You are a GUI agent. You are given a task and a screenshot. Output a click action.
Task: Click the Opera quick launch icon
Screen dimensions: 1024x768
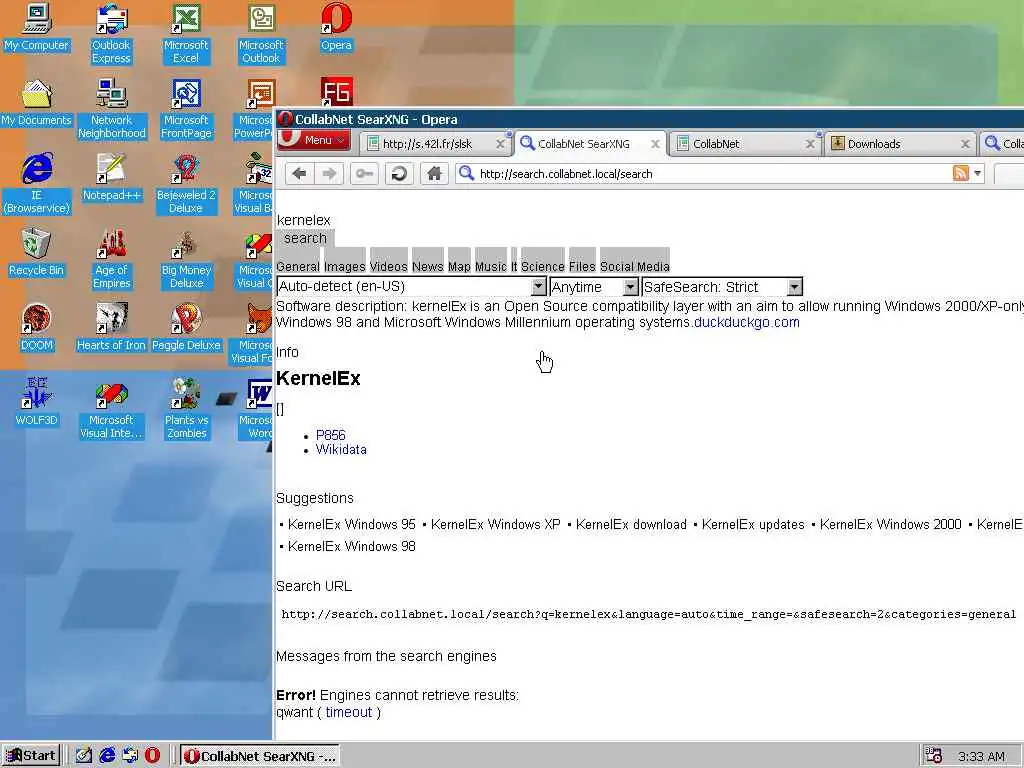tap(152, 756)
